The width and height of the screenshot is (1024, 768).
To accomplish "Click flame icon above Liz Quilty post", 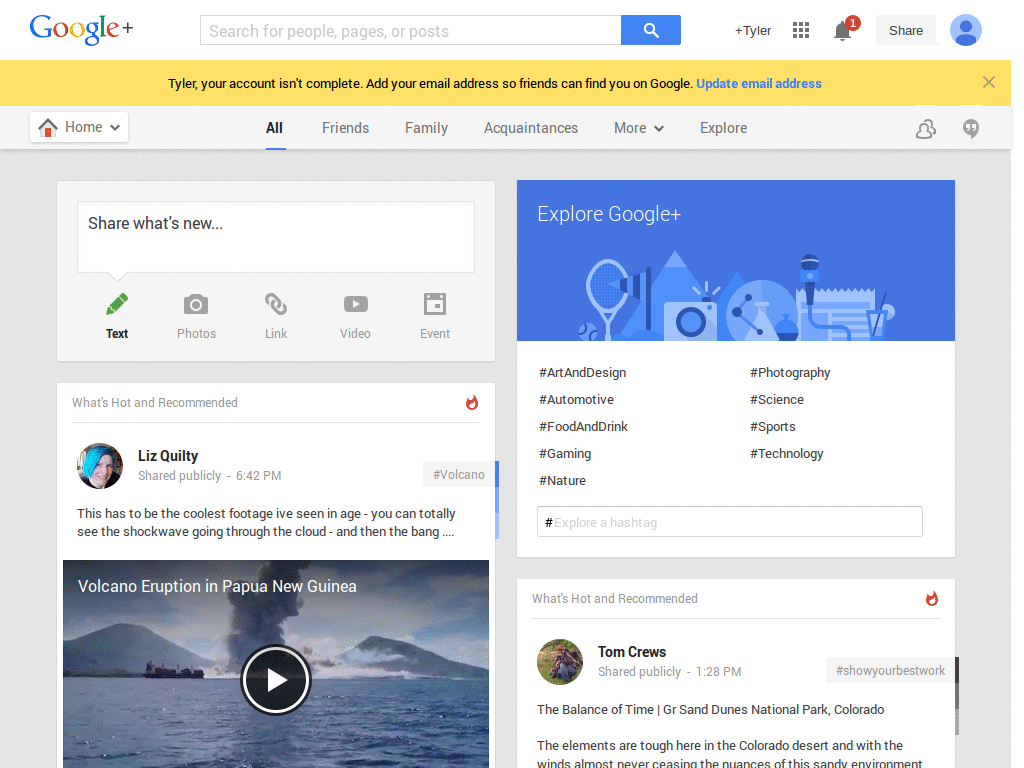I will point(472,402).
